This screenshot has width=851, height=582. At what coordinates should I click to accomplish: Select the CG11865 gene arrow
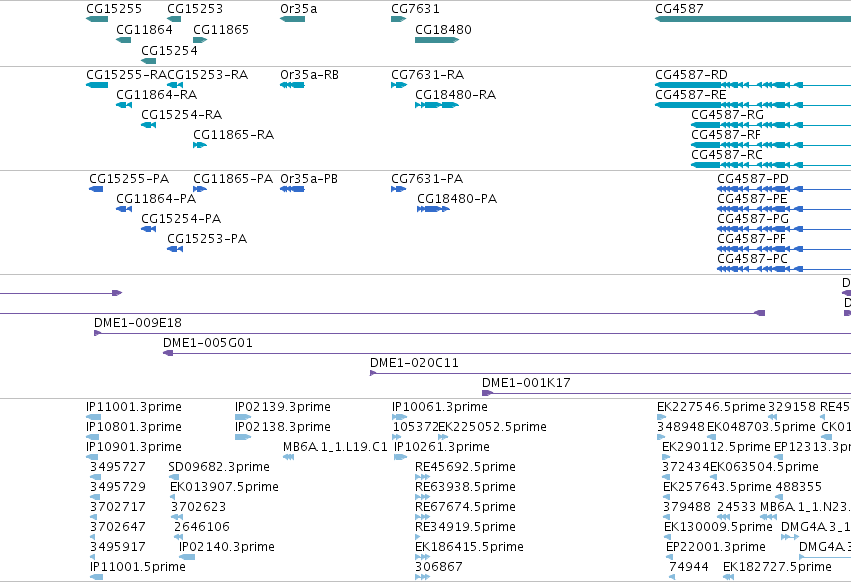pyautogui.click(x=200, y=40)
